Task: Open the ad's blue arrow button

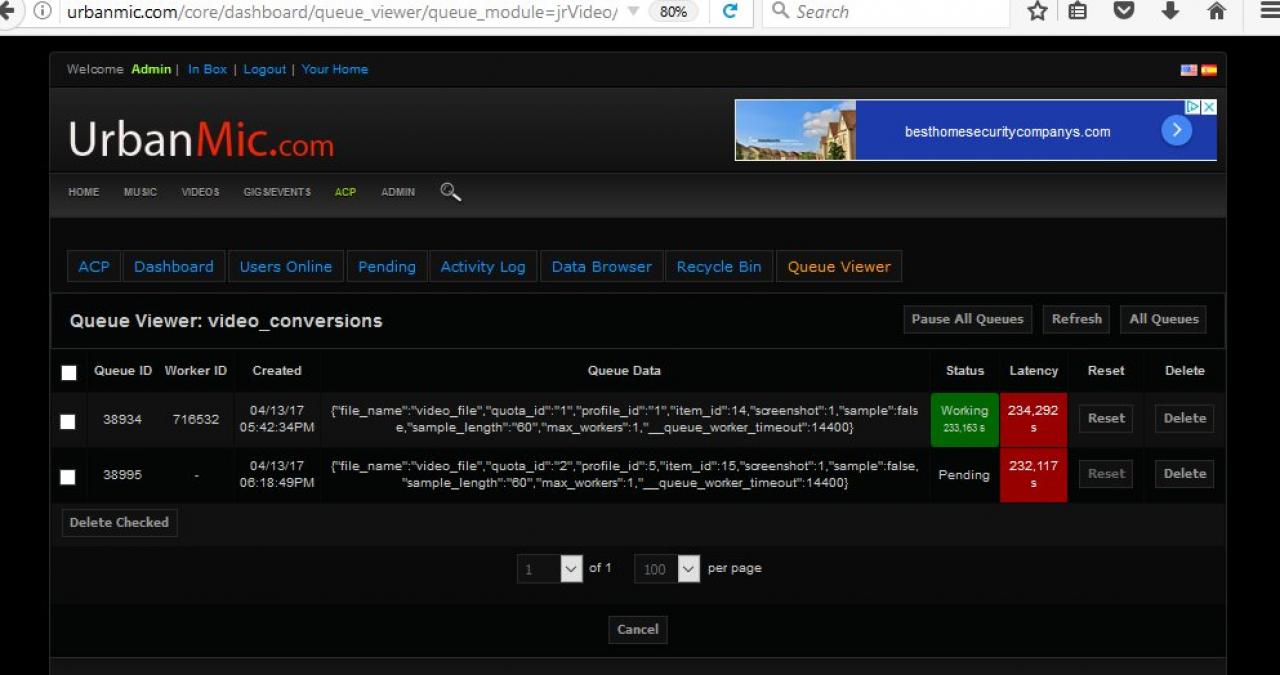Action: click(x=1176, y=130)
